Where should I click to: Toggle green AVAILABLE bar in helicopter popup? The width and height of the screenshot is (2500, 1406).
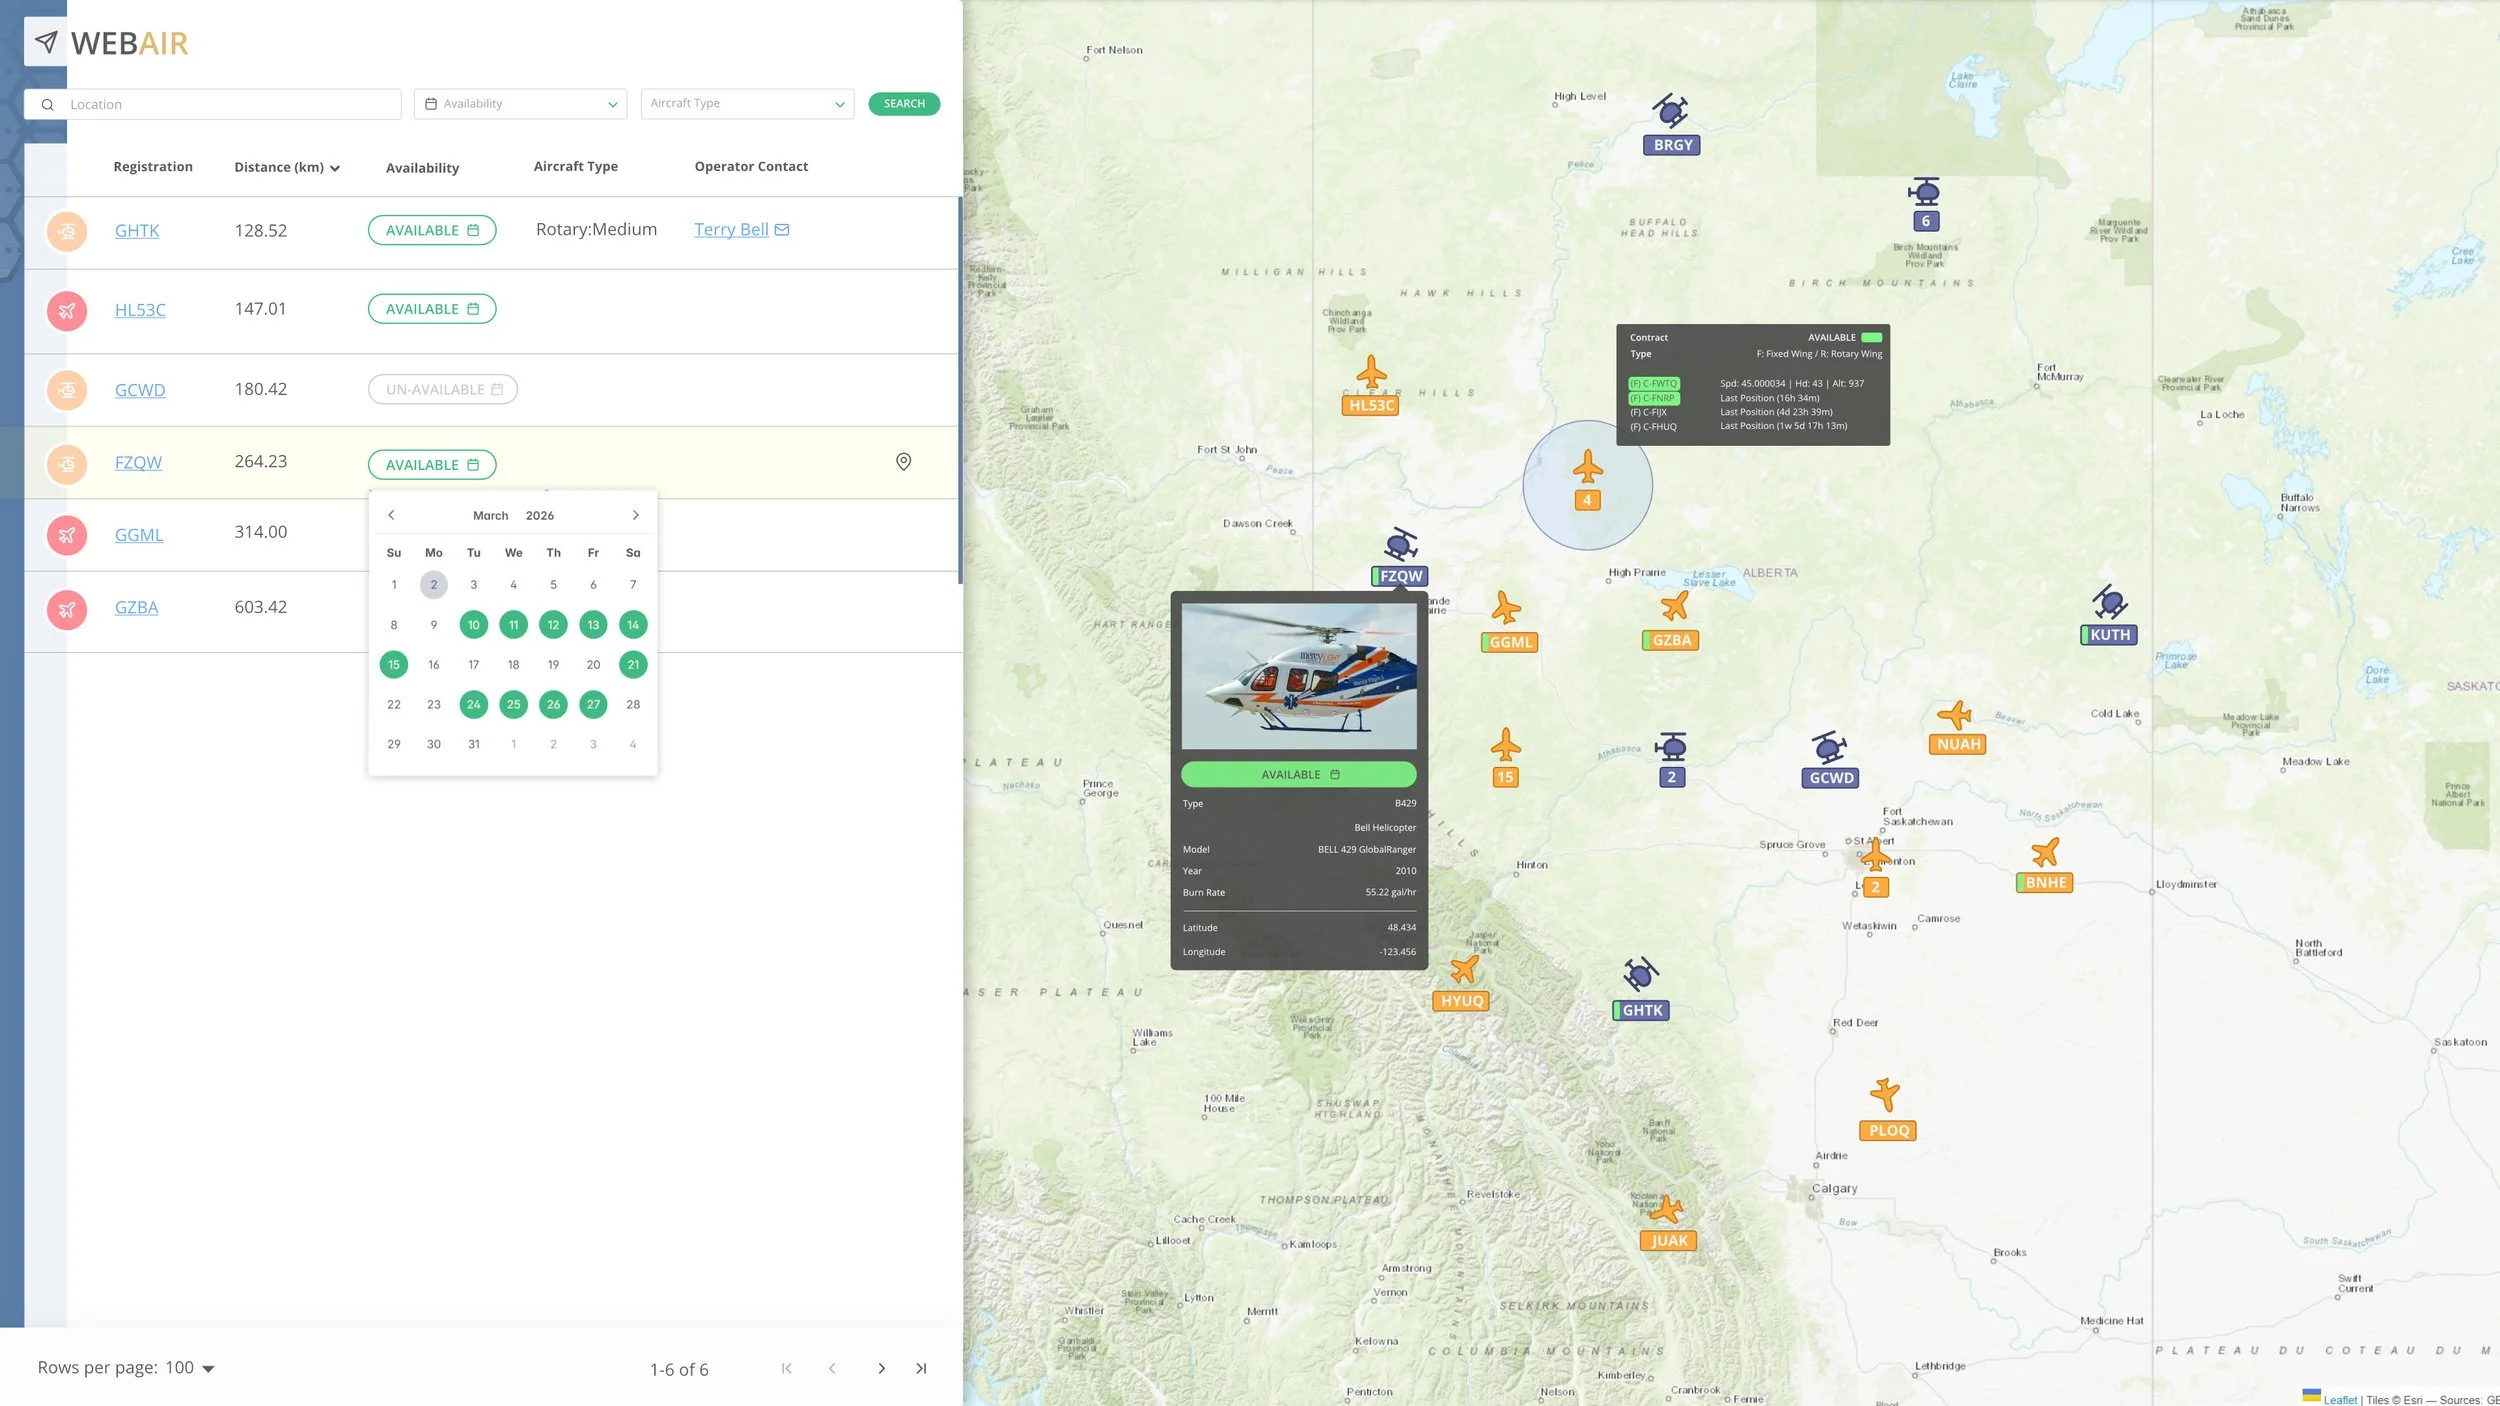pyautogui.click(x=1298, y=775)
